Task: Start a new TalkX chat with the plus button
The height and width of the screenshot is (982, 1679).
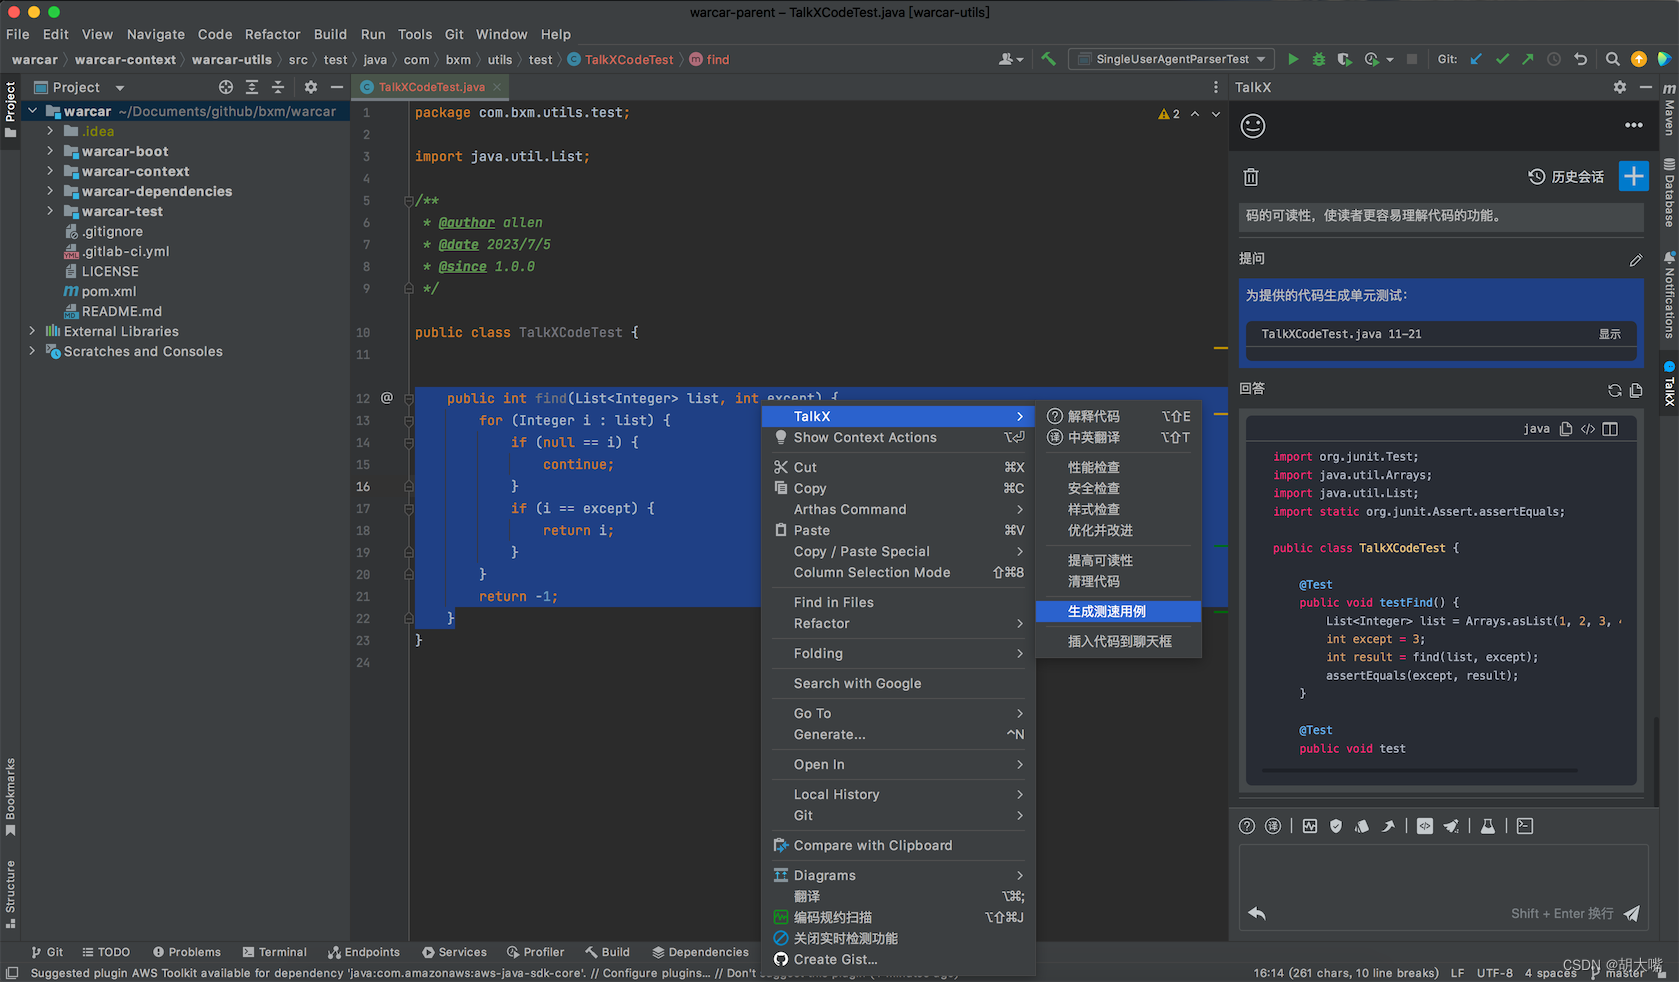Action: click(1634, 176)
